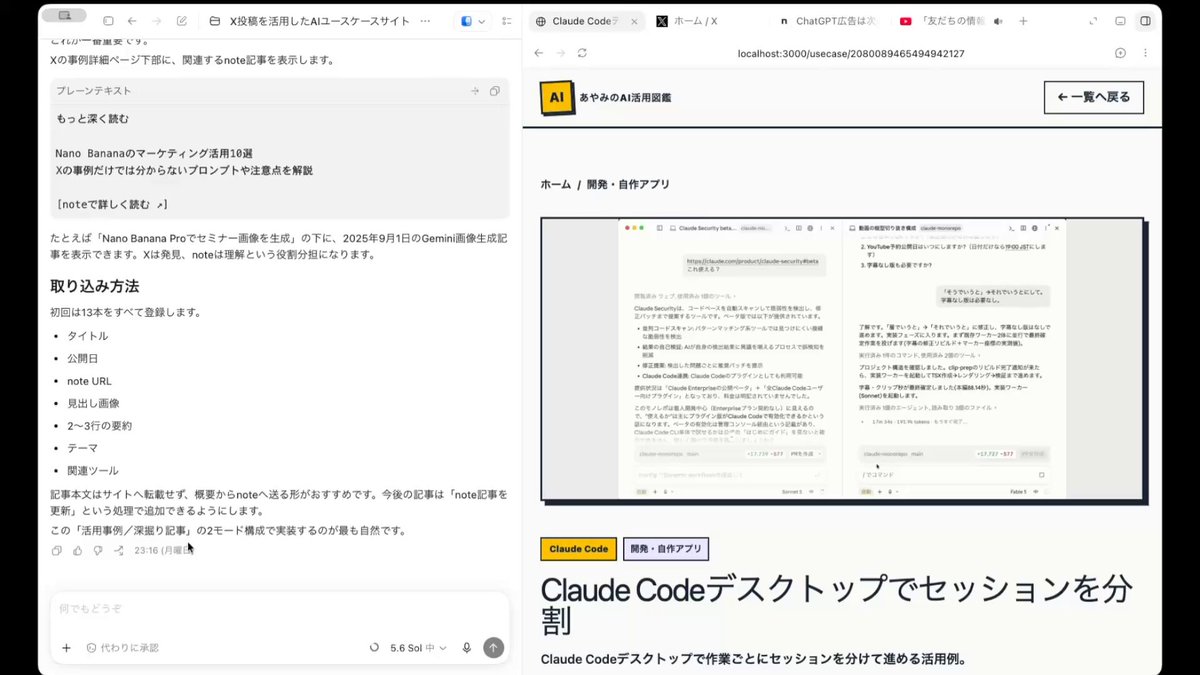This screenshot has width=1200, height=675.
Task: Toggle 代わりに承認 in the composer
Action: click(x=122, y=648)
